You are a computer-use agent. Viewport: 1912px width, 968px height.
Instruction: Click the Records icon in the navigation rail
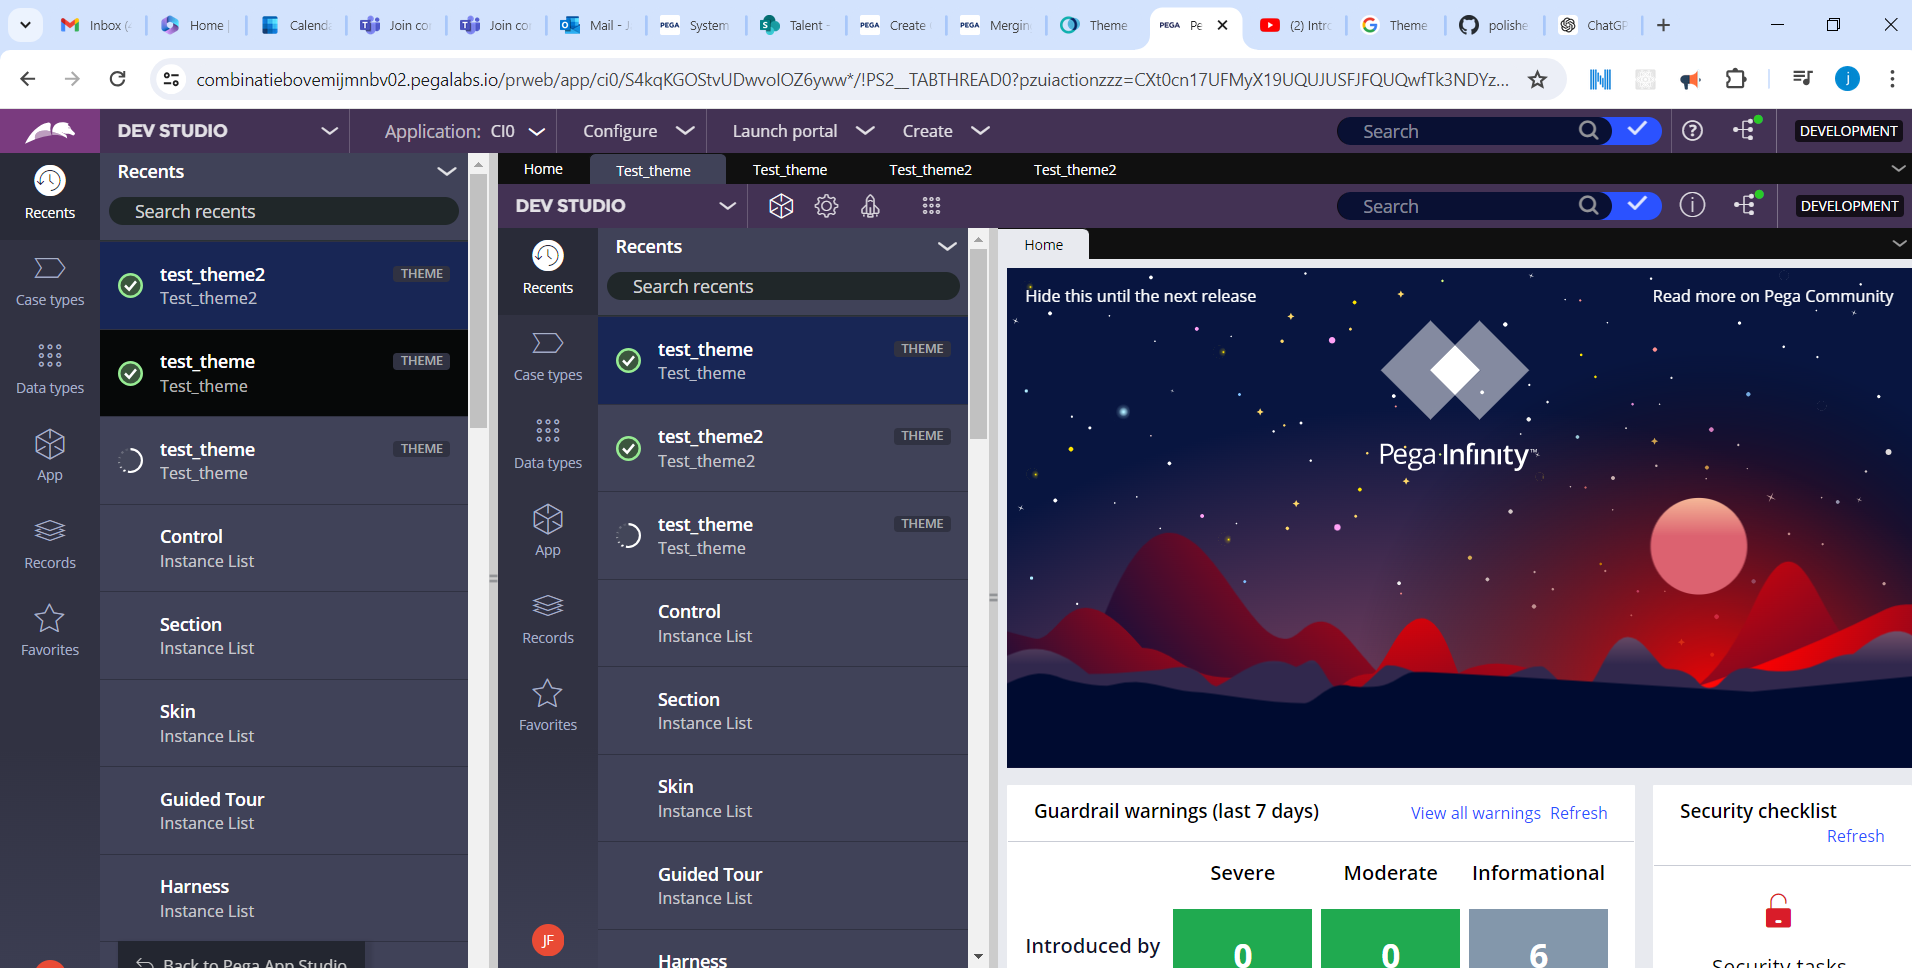click(49, 545)
